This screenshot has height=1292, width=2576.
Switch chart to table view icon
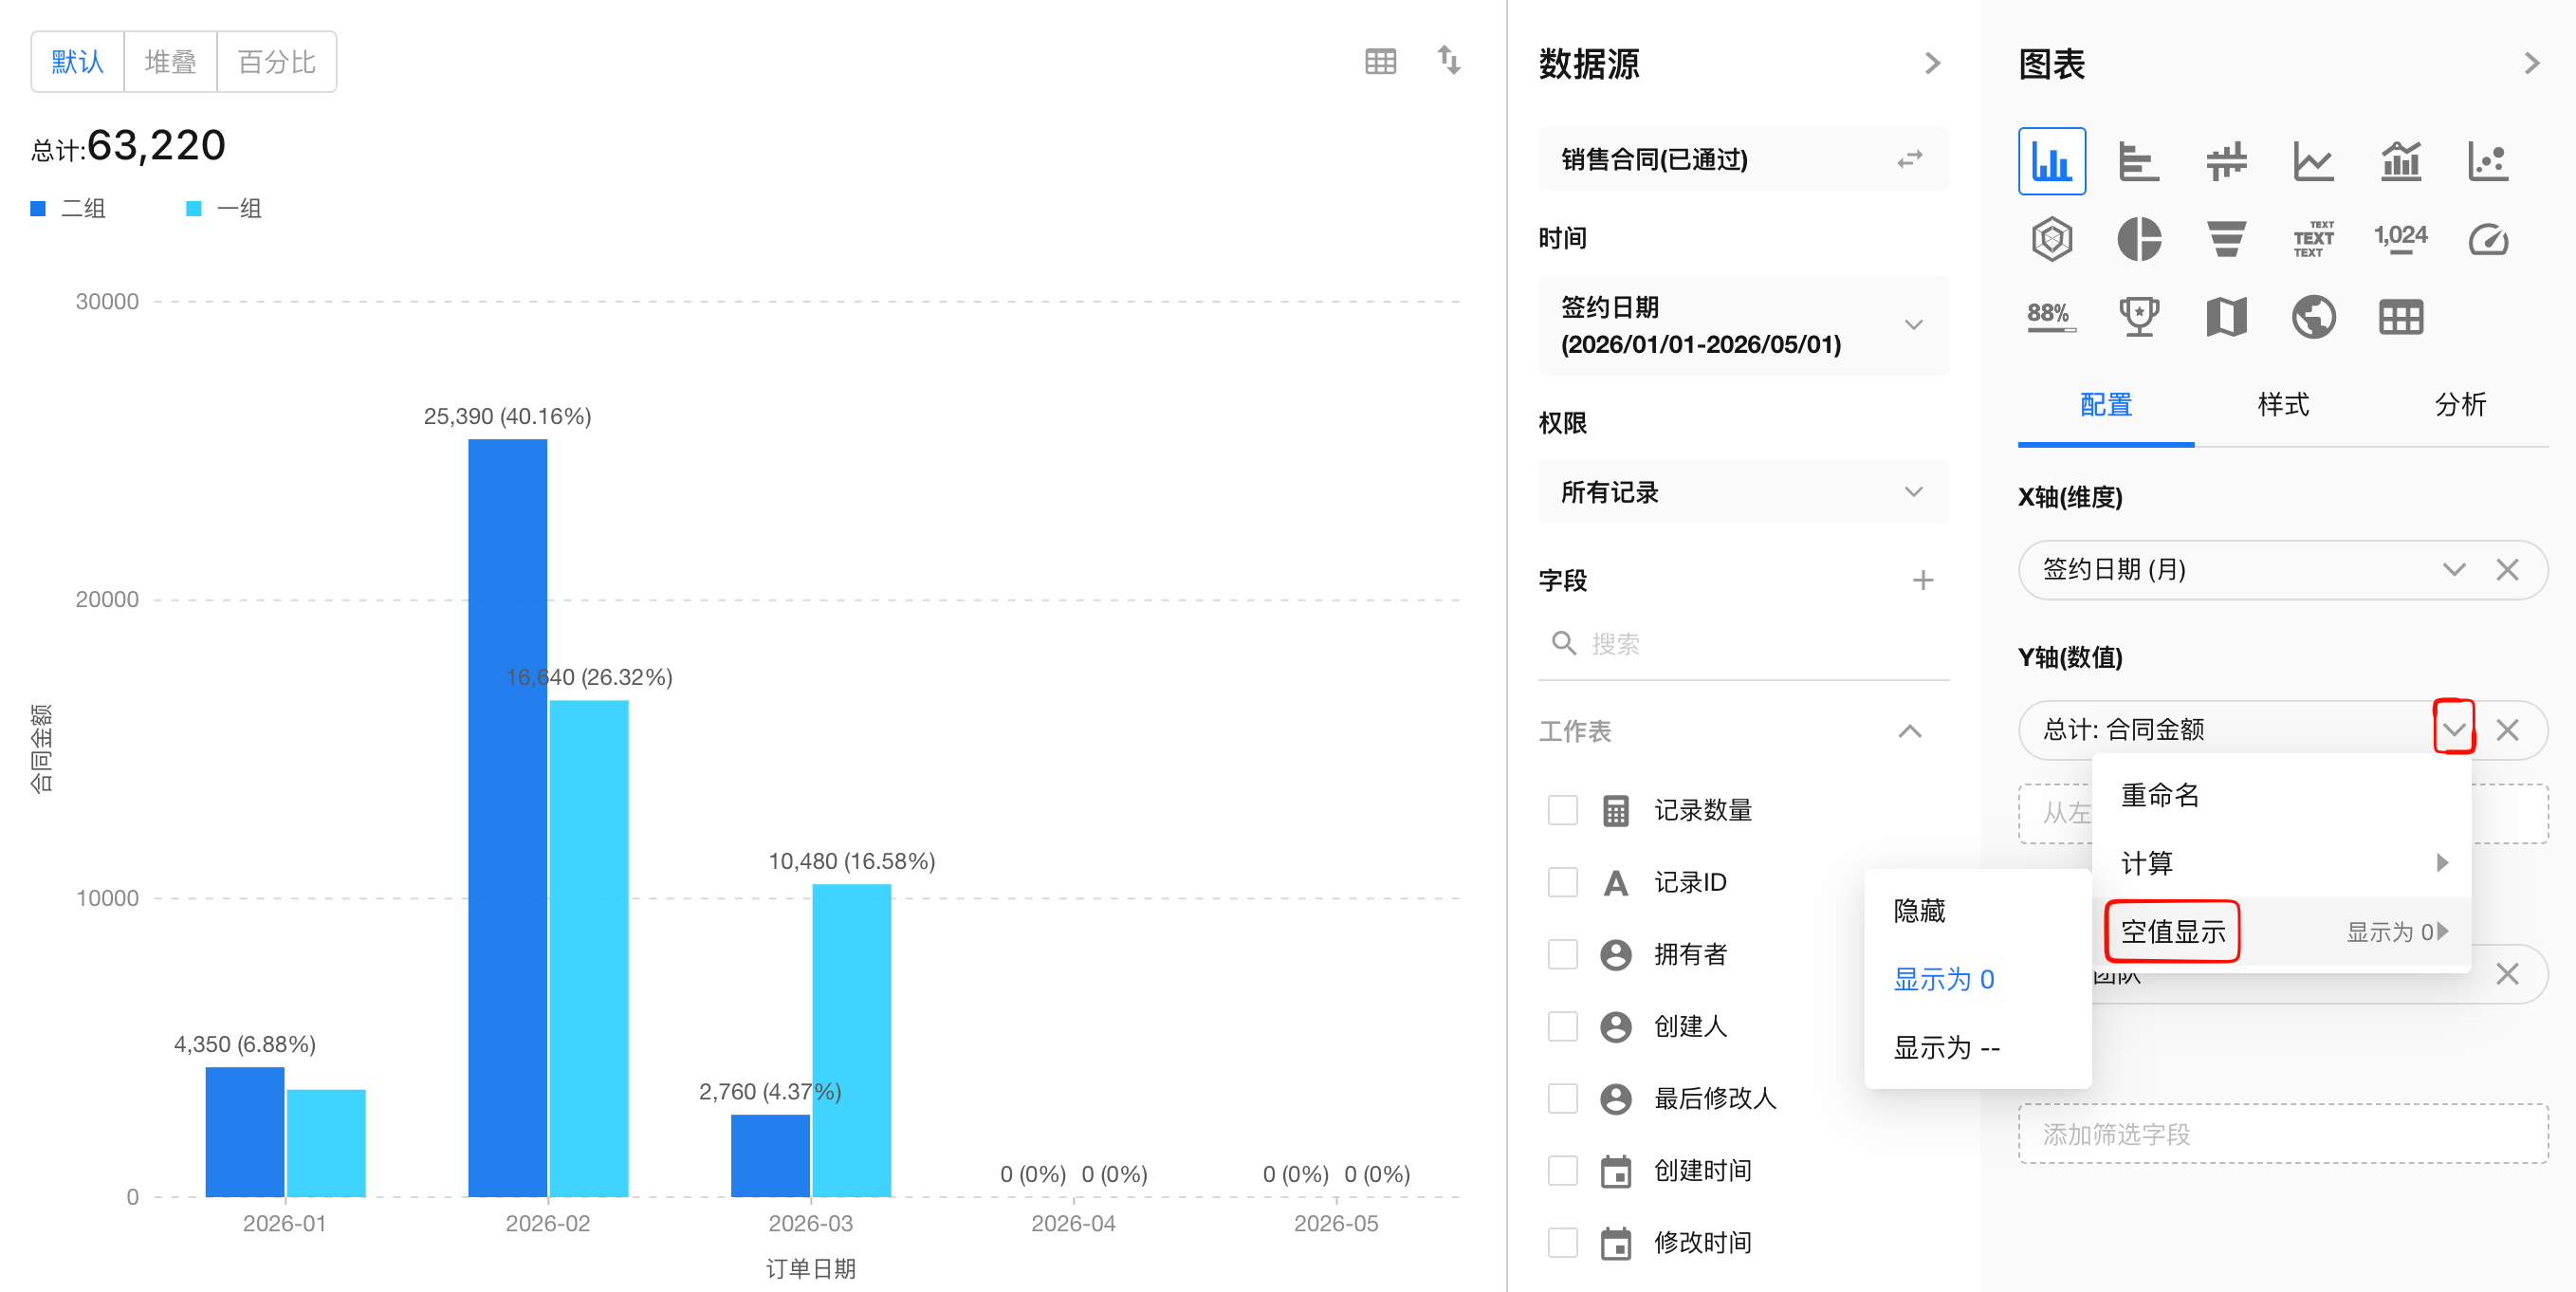pyautogui.click(x=1380, y=61)
